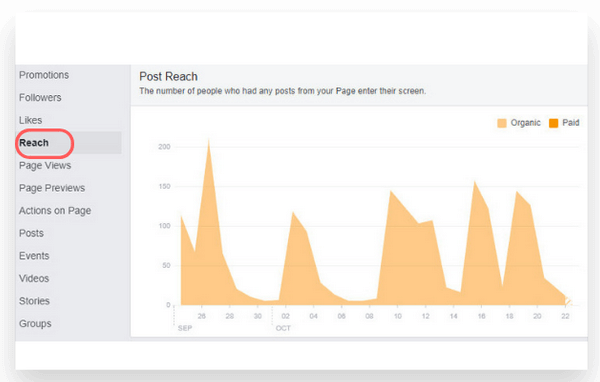Image resolution: width=600 pixels, height=382 pixels.
Task: Open Page Previews section
Action: click(52, 188)
